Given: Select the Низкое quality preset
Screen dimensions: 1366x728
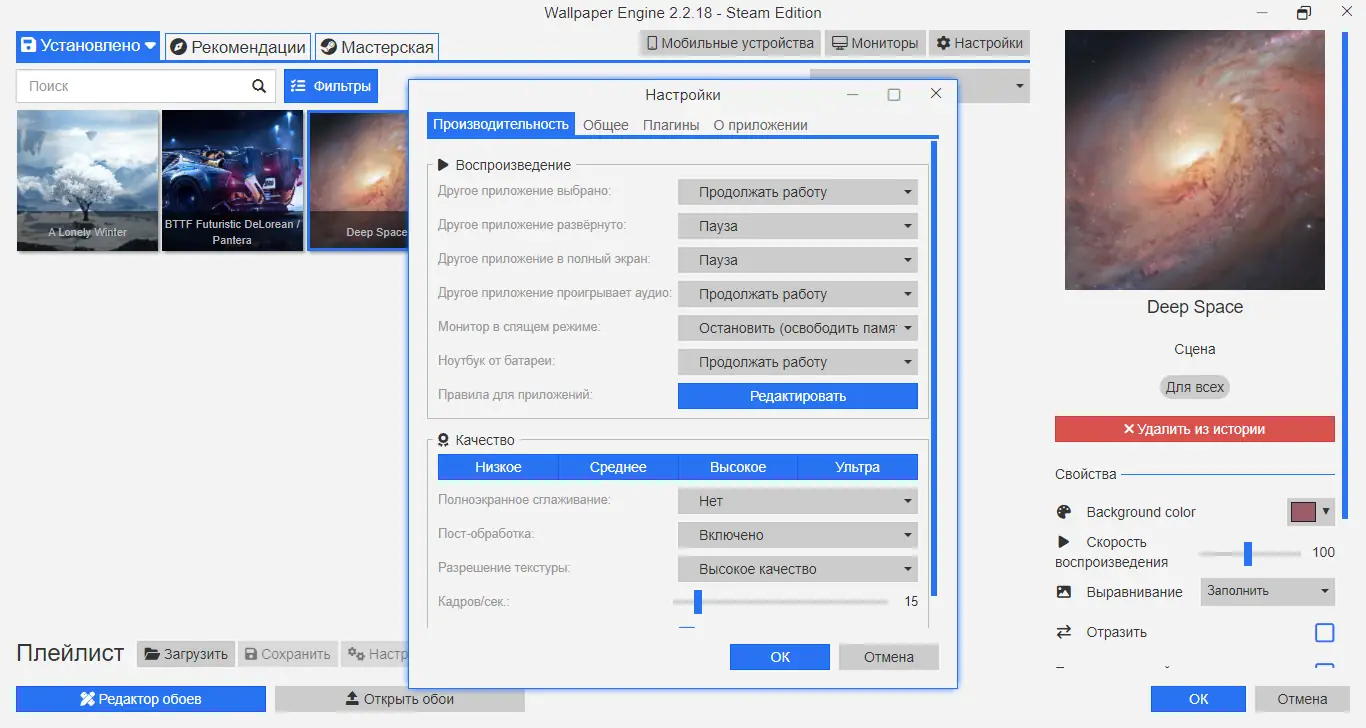Looking at the screenshot, I should pyautogui.click(x=498, y=467).
